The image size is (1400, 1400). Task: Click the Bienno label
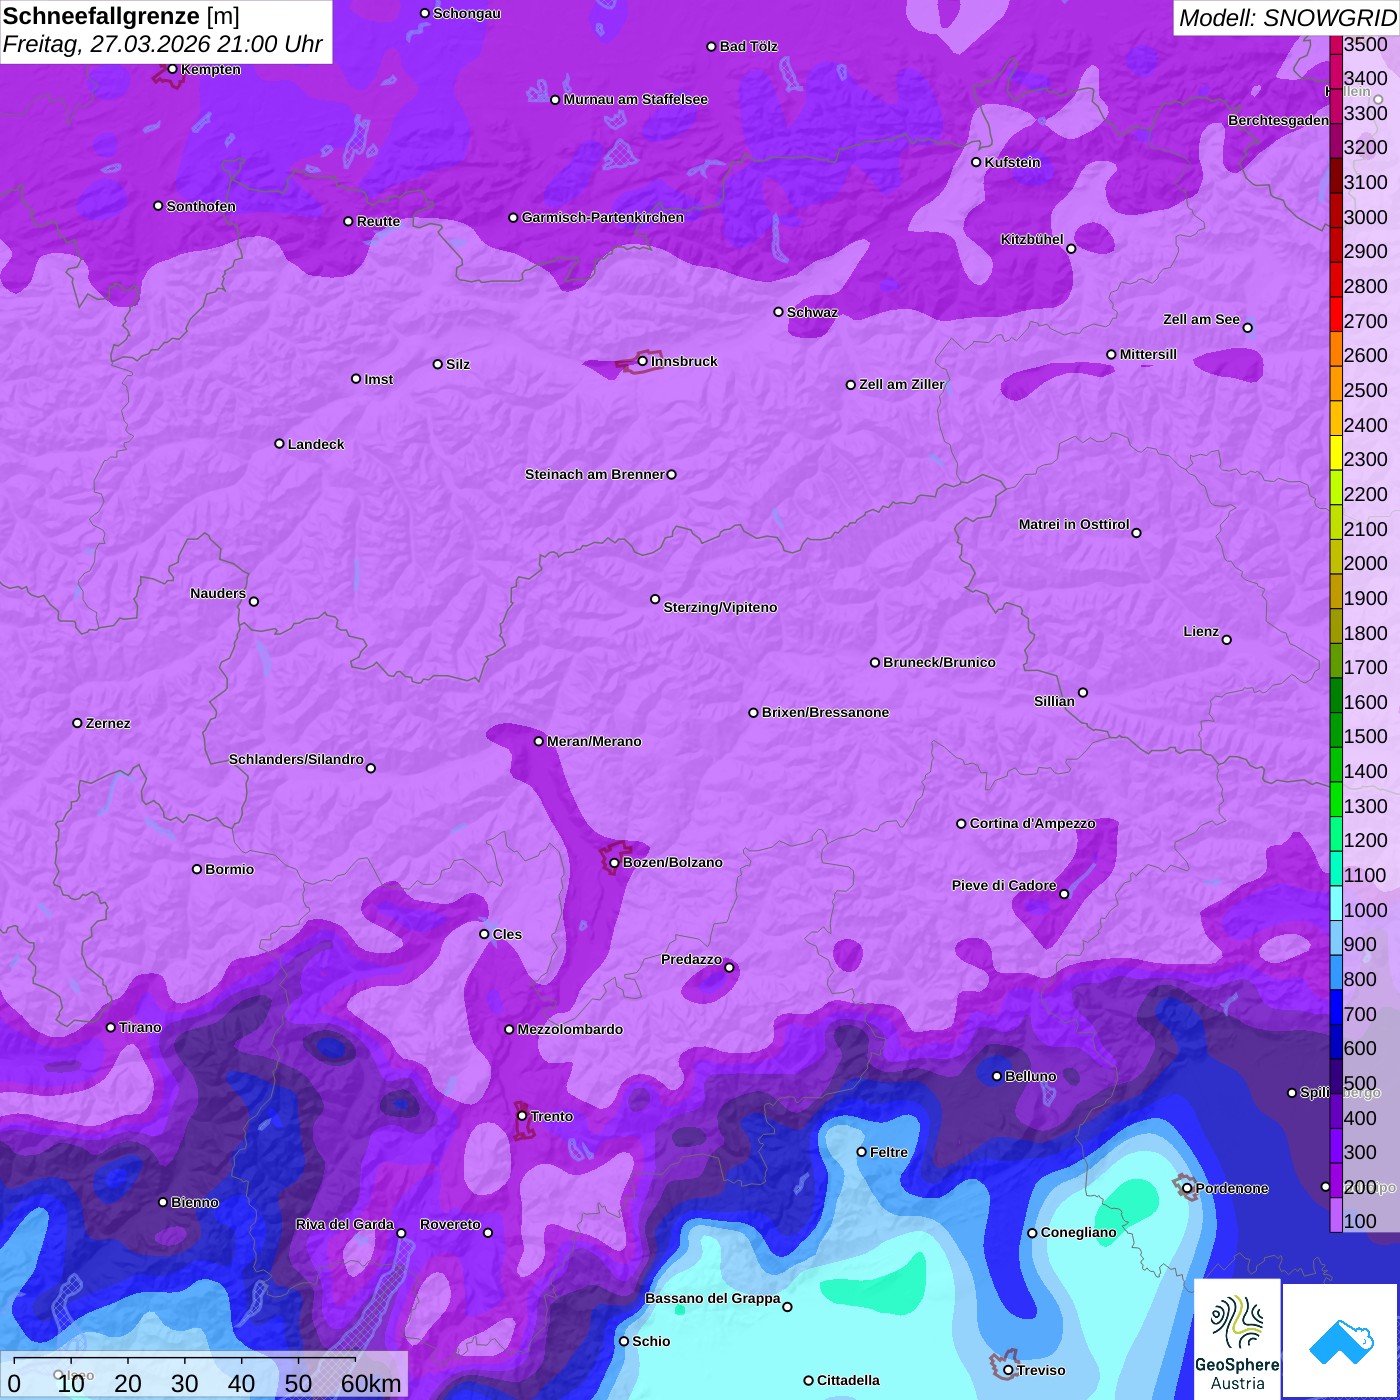(x=194, y=1202)
